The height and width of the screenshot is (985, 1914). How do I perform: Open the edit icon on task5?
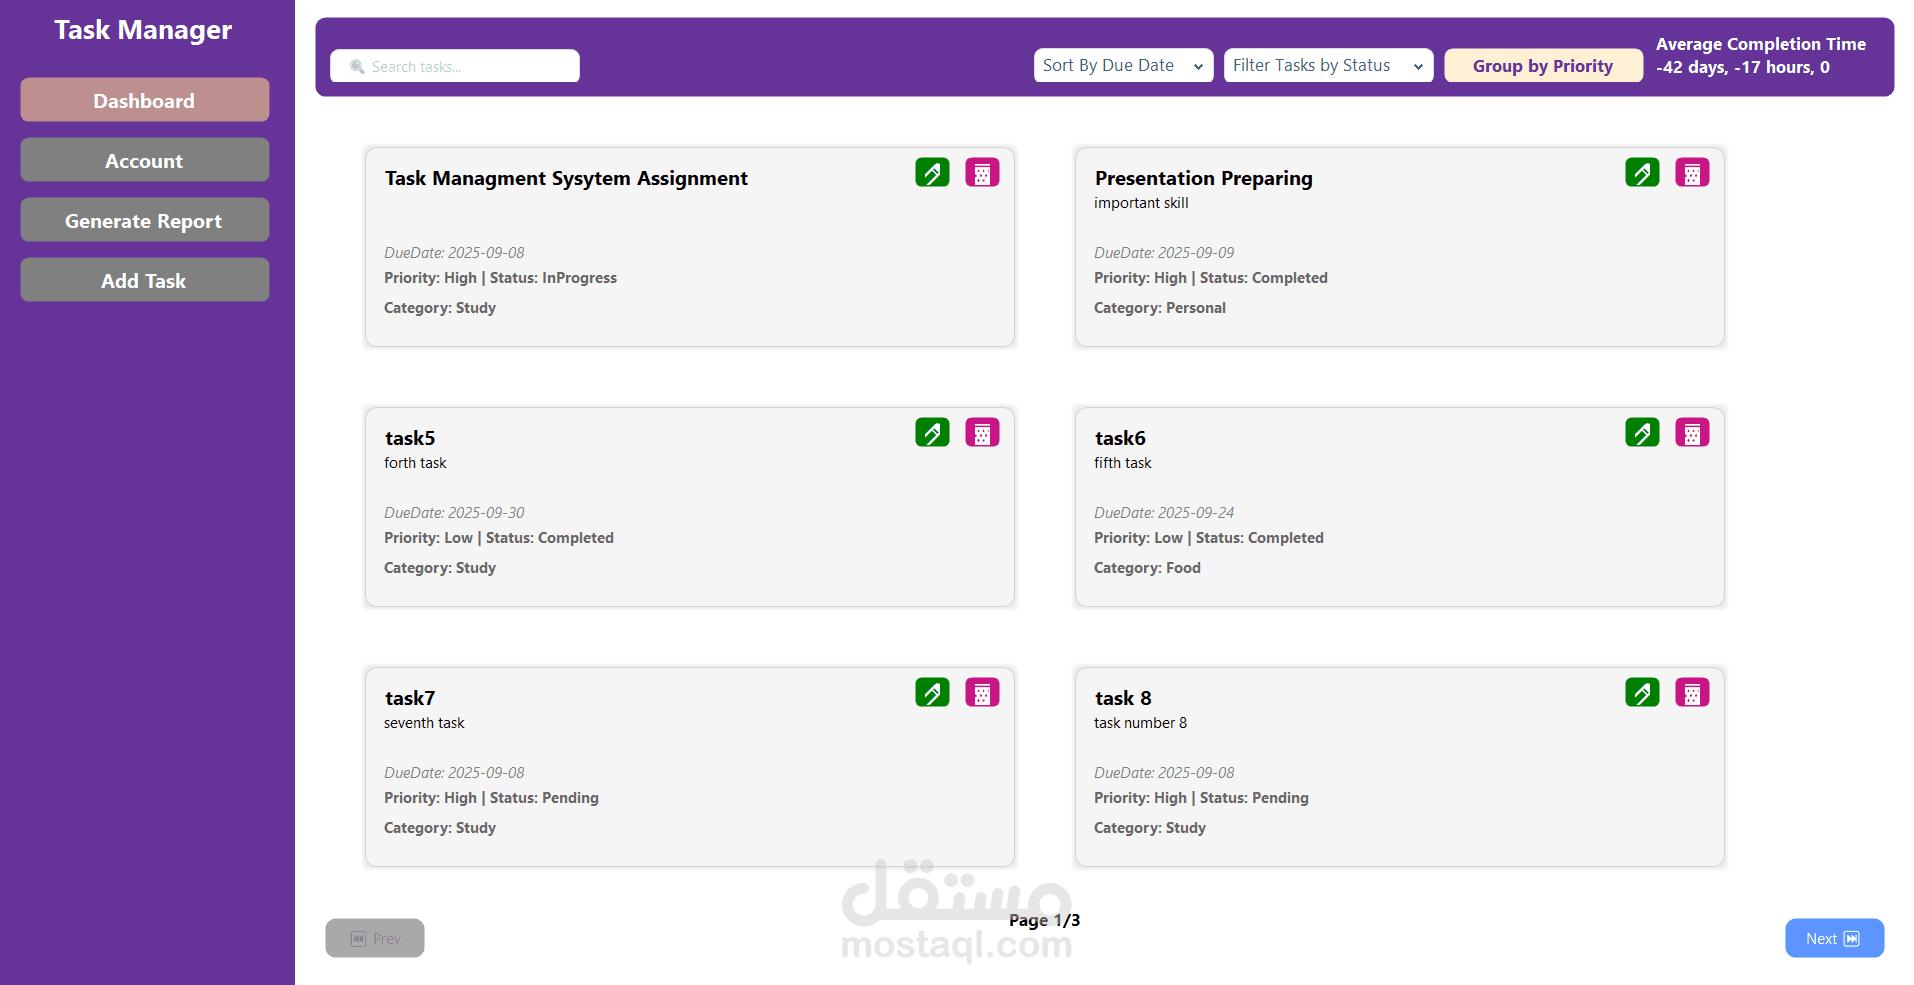pyautogui.click(x=932, y=432)
